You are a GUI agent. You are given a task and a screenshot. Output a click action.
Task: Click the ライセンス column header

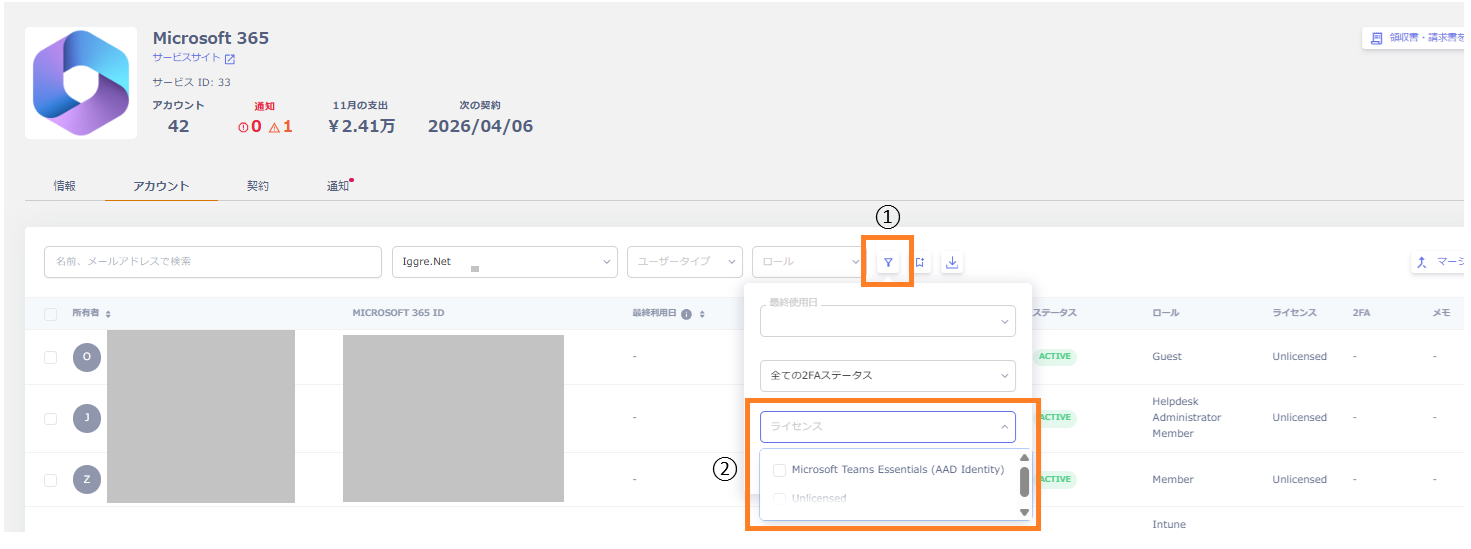pyautogui.click(x=1296, y=313)
